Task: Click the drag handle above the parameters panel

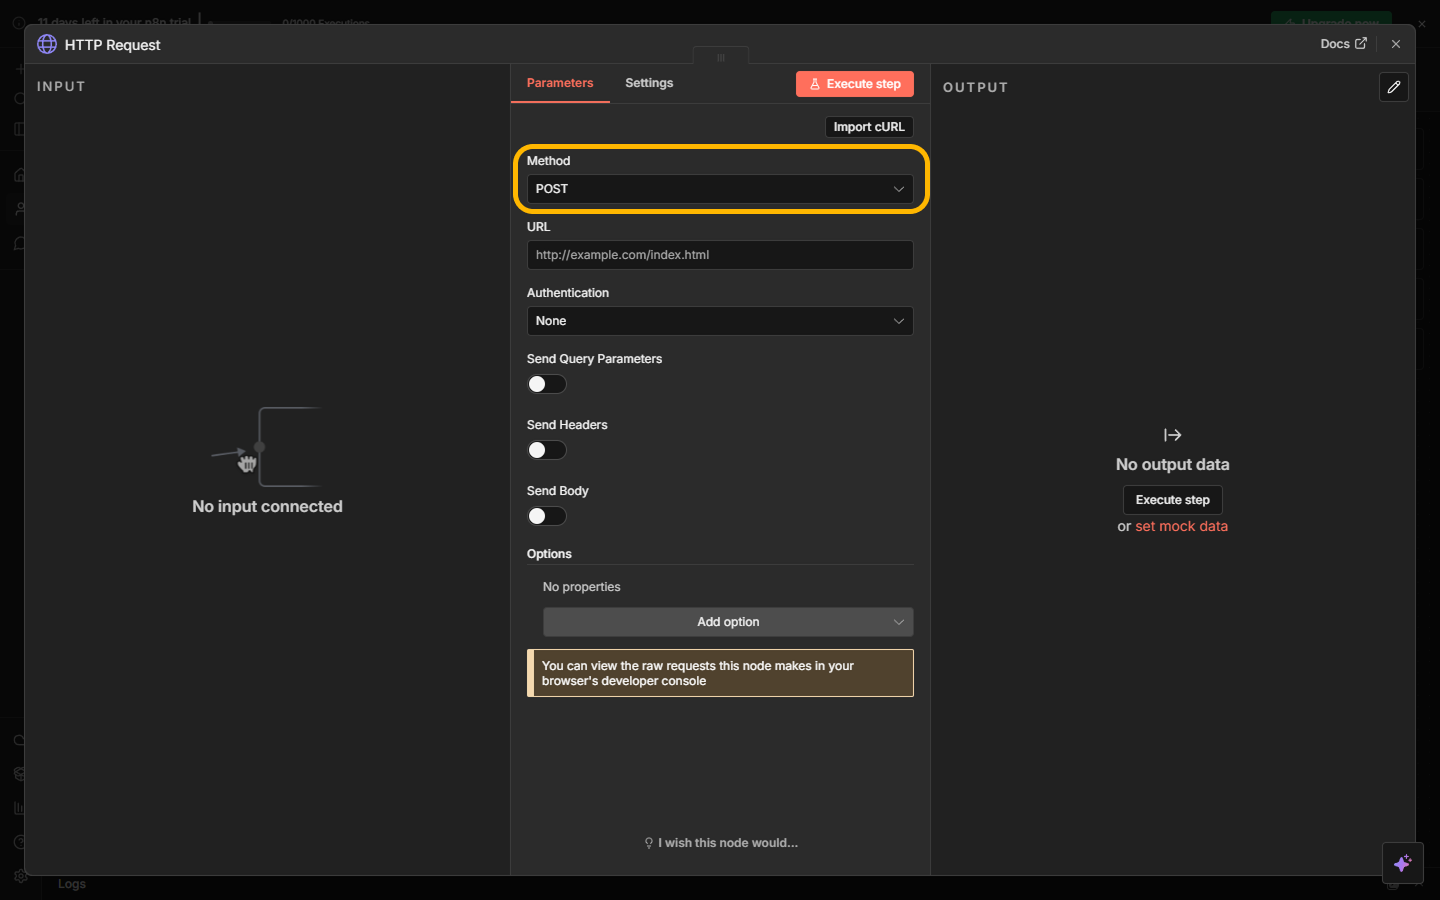Action: point(720,57)
